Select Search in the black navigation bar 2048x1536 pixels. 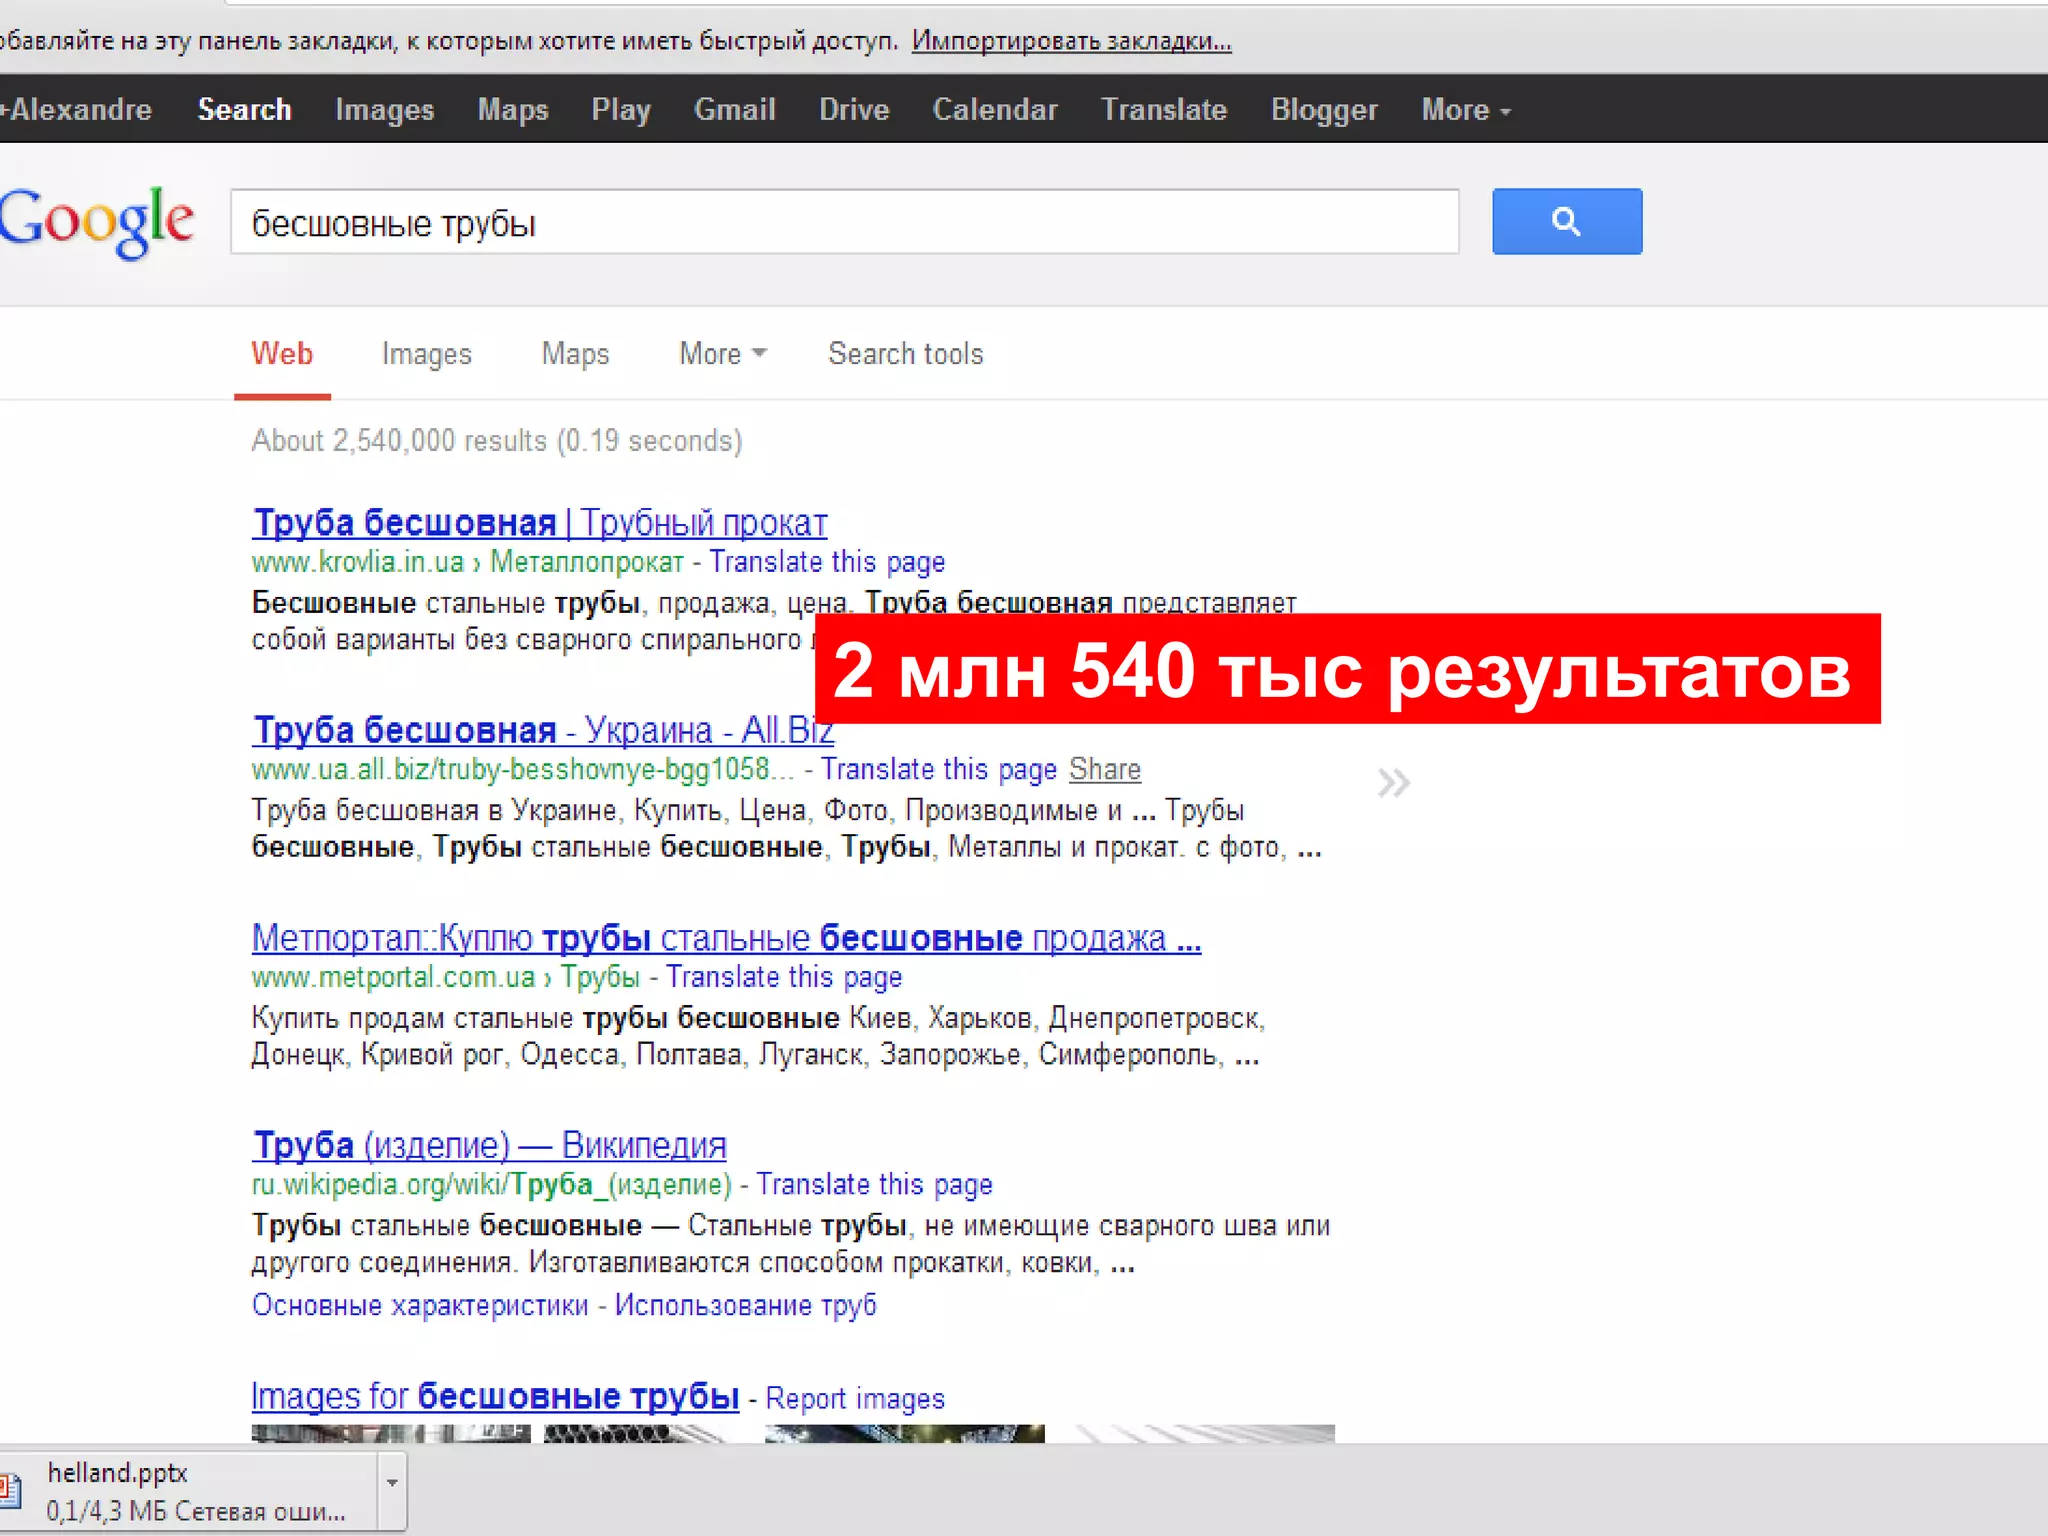point(244,109)
